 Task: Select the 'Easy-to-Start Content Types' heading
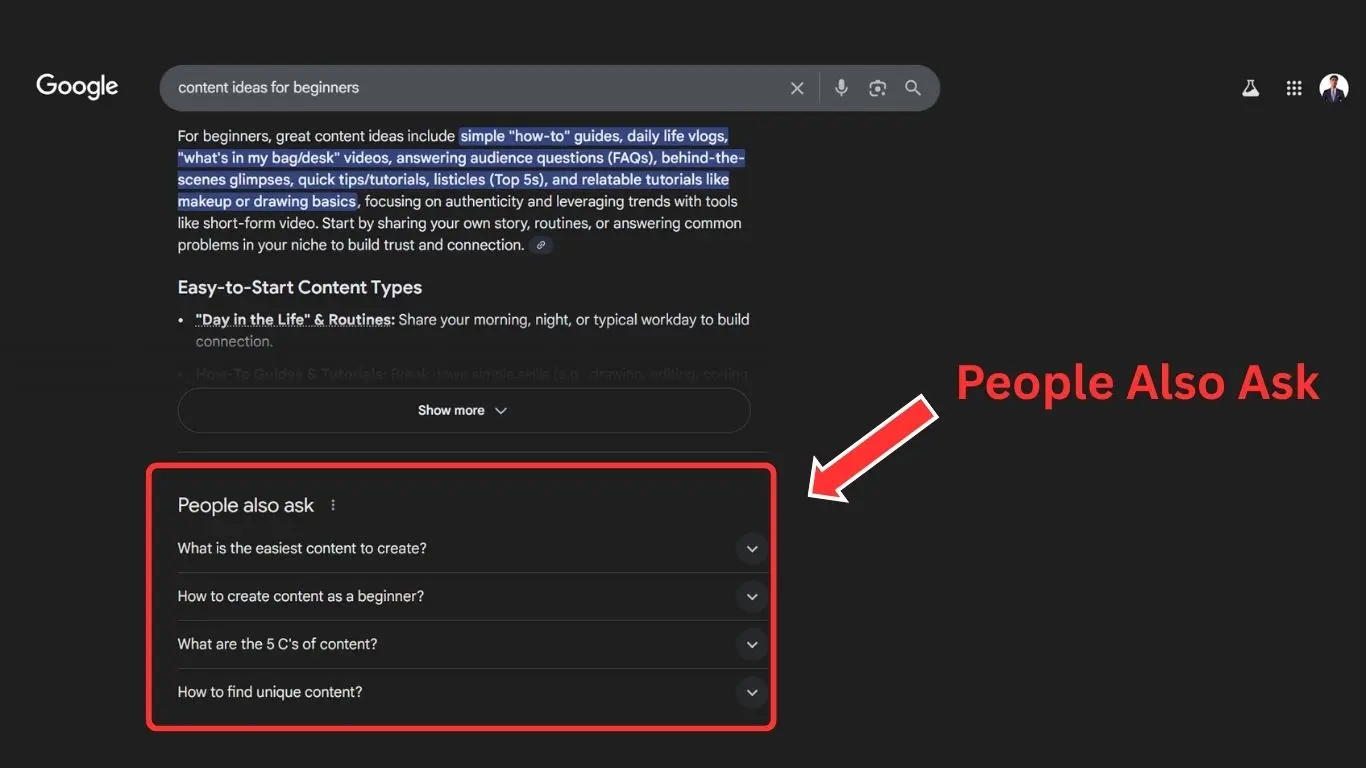pyautogui.click(x=300, y=287)
